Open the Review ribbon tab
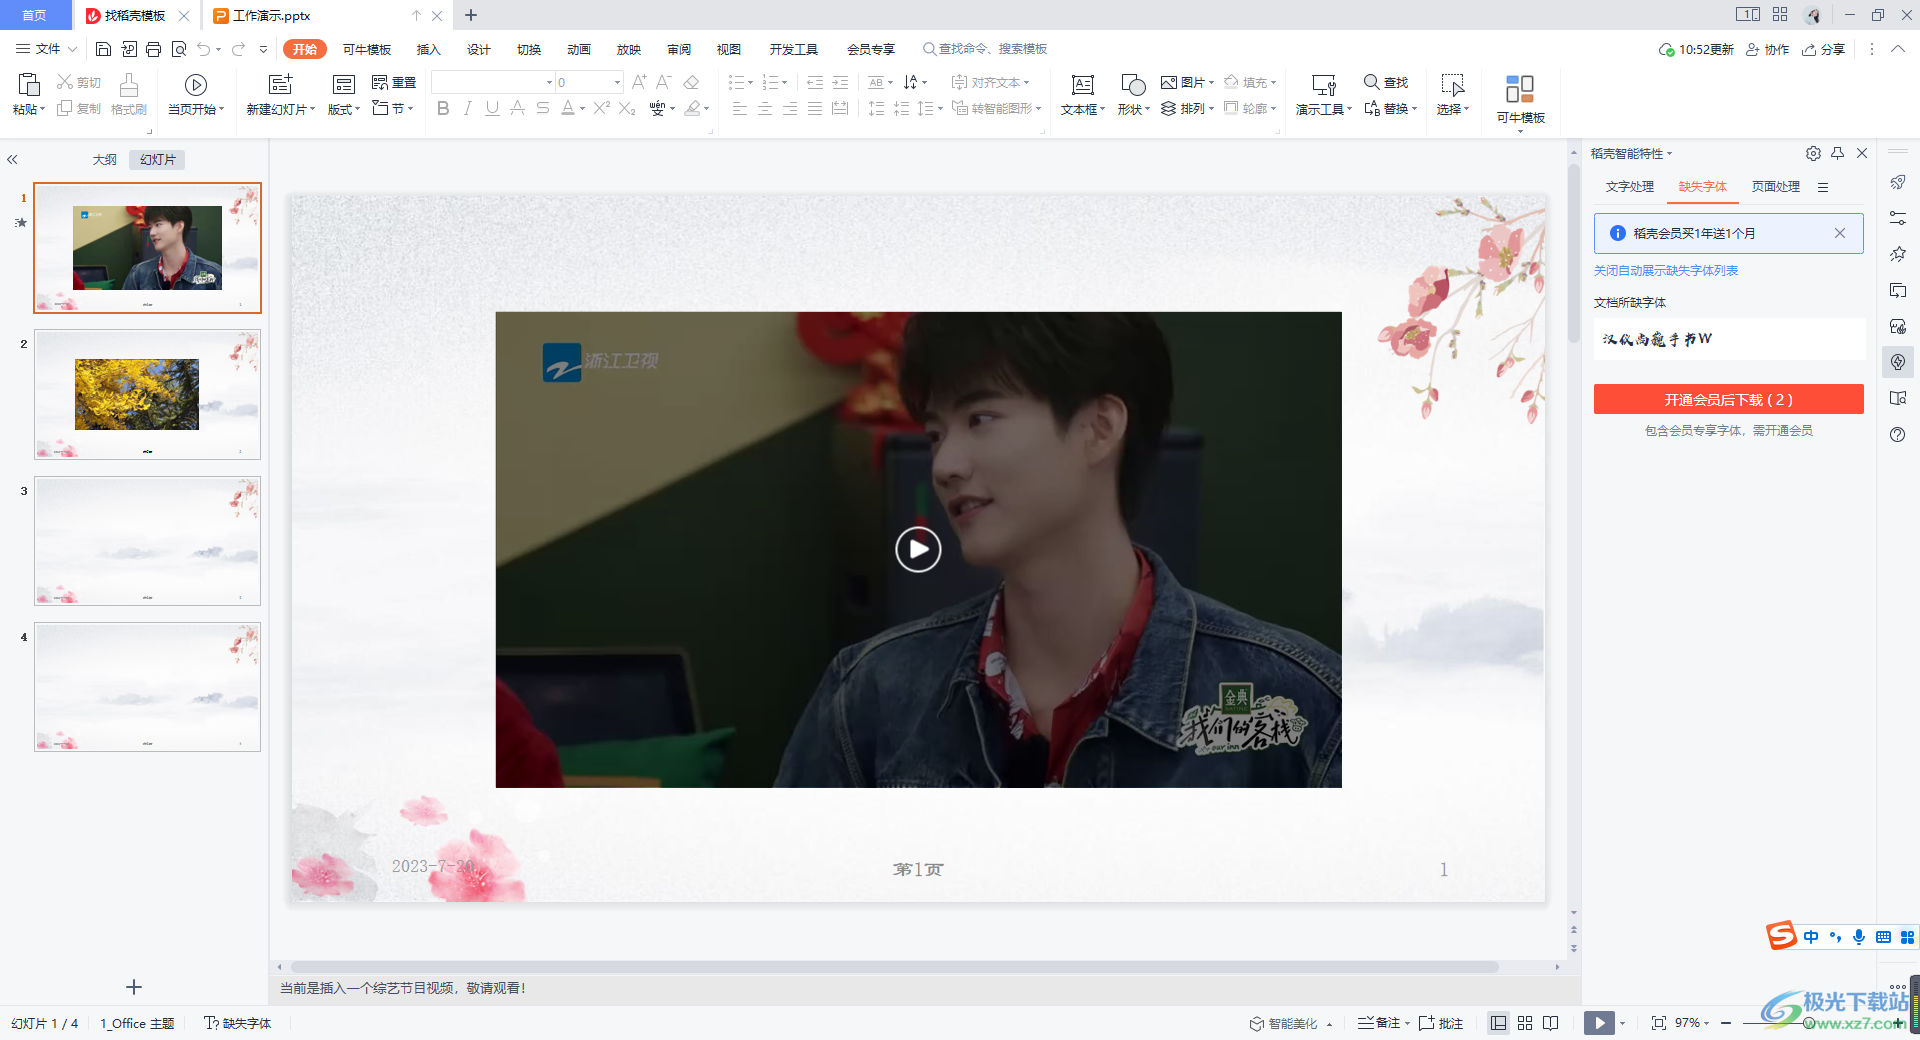The width and height of the screenshot is (1920, 1040). [679, 49]
